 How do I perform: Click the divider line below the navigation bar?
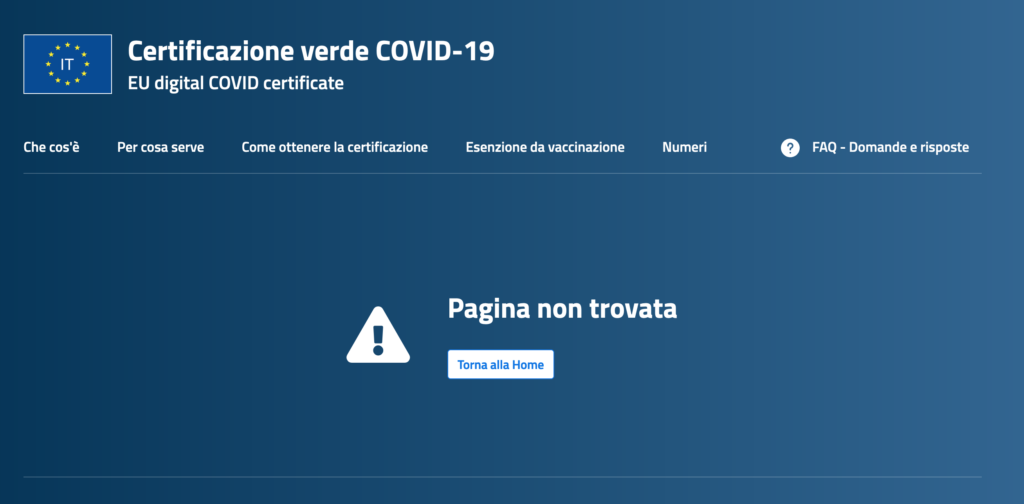(502, 174)
